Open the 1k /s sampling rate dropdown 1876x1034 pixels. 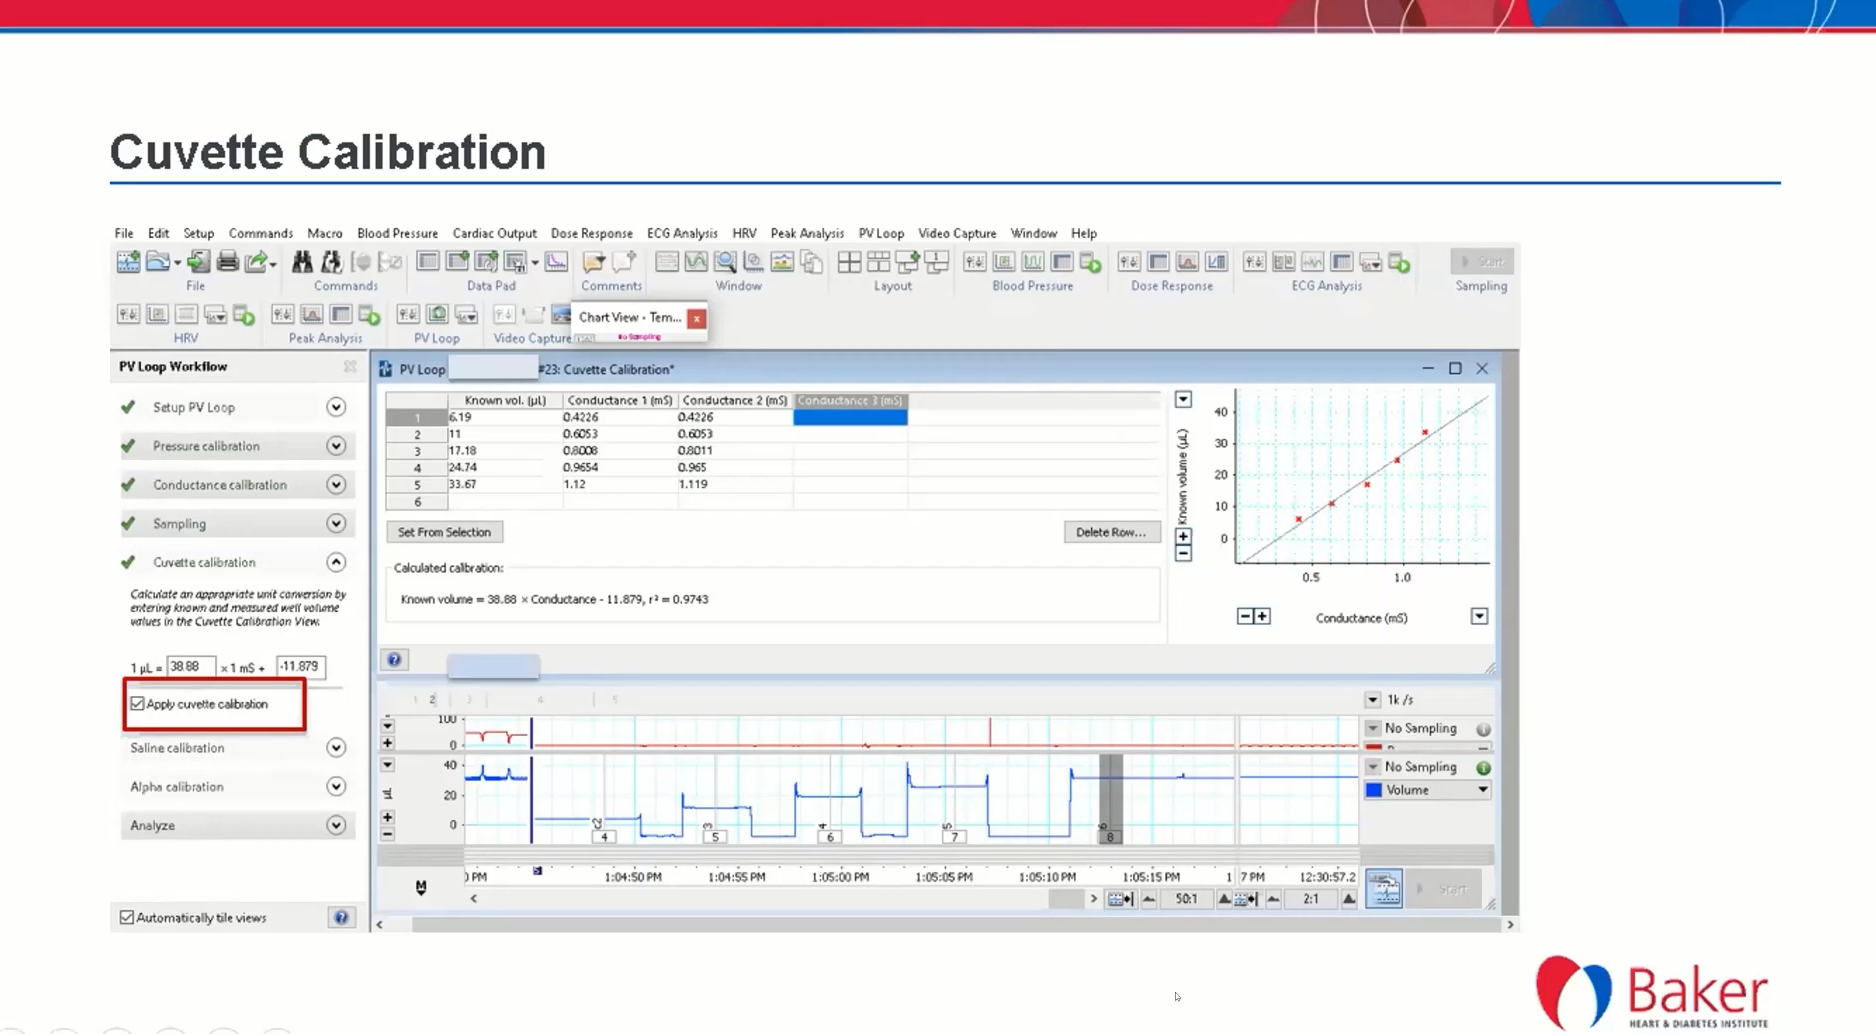(1372, 700)
